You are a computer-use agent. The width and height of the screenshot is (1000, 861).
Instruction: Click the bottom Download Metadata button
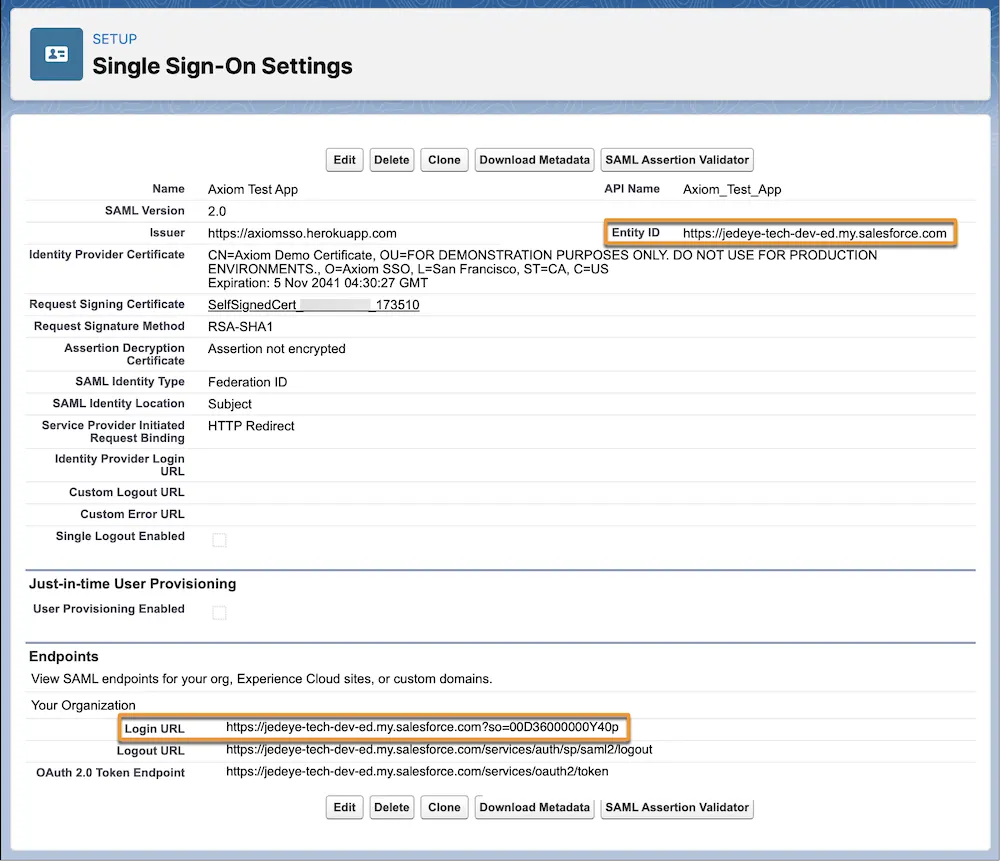point(534,807)
